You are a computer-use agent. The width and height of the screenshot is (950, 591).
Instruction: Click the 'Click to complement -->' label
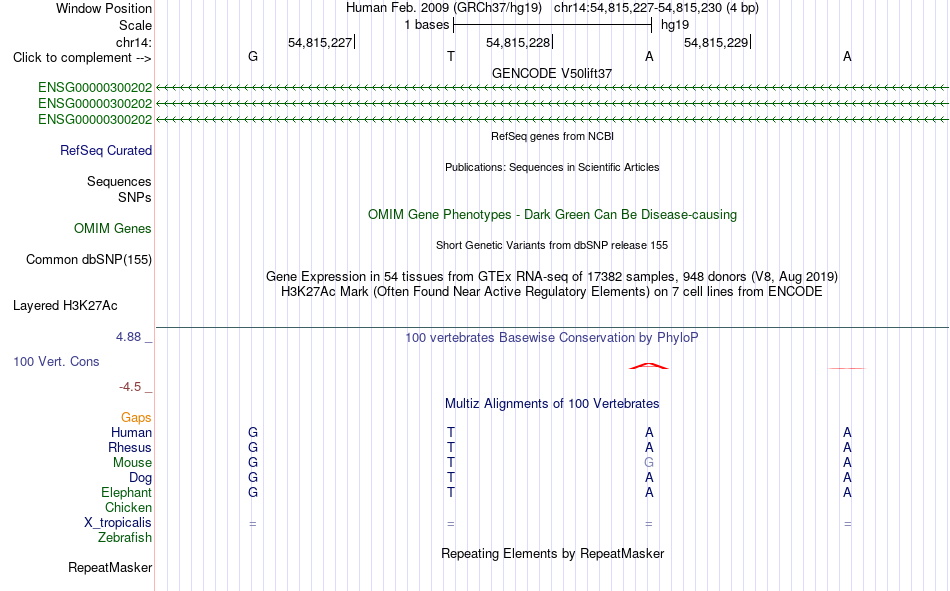tap(82, 58)
